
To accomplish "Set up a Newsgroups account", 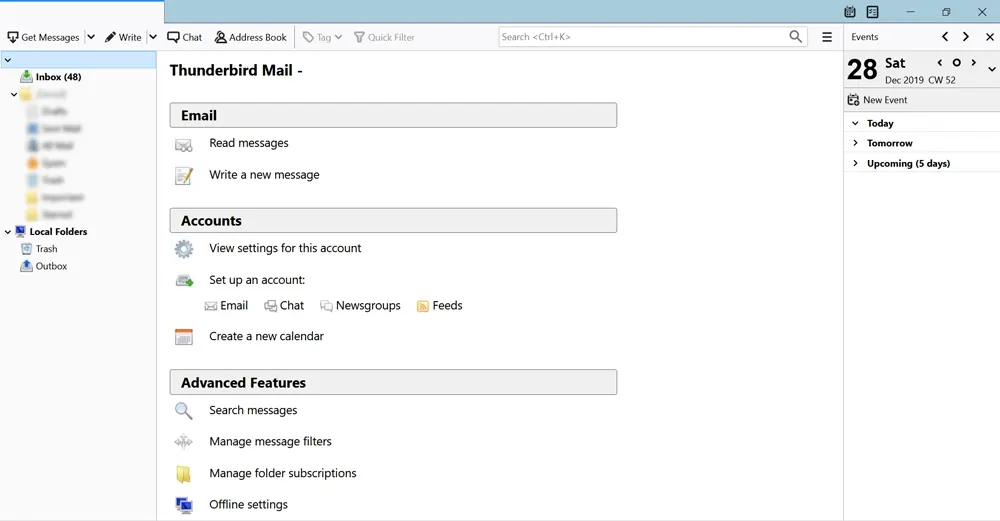I will 360,305.
